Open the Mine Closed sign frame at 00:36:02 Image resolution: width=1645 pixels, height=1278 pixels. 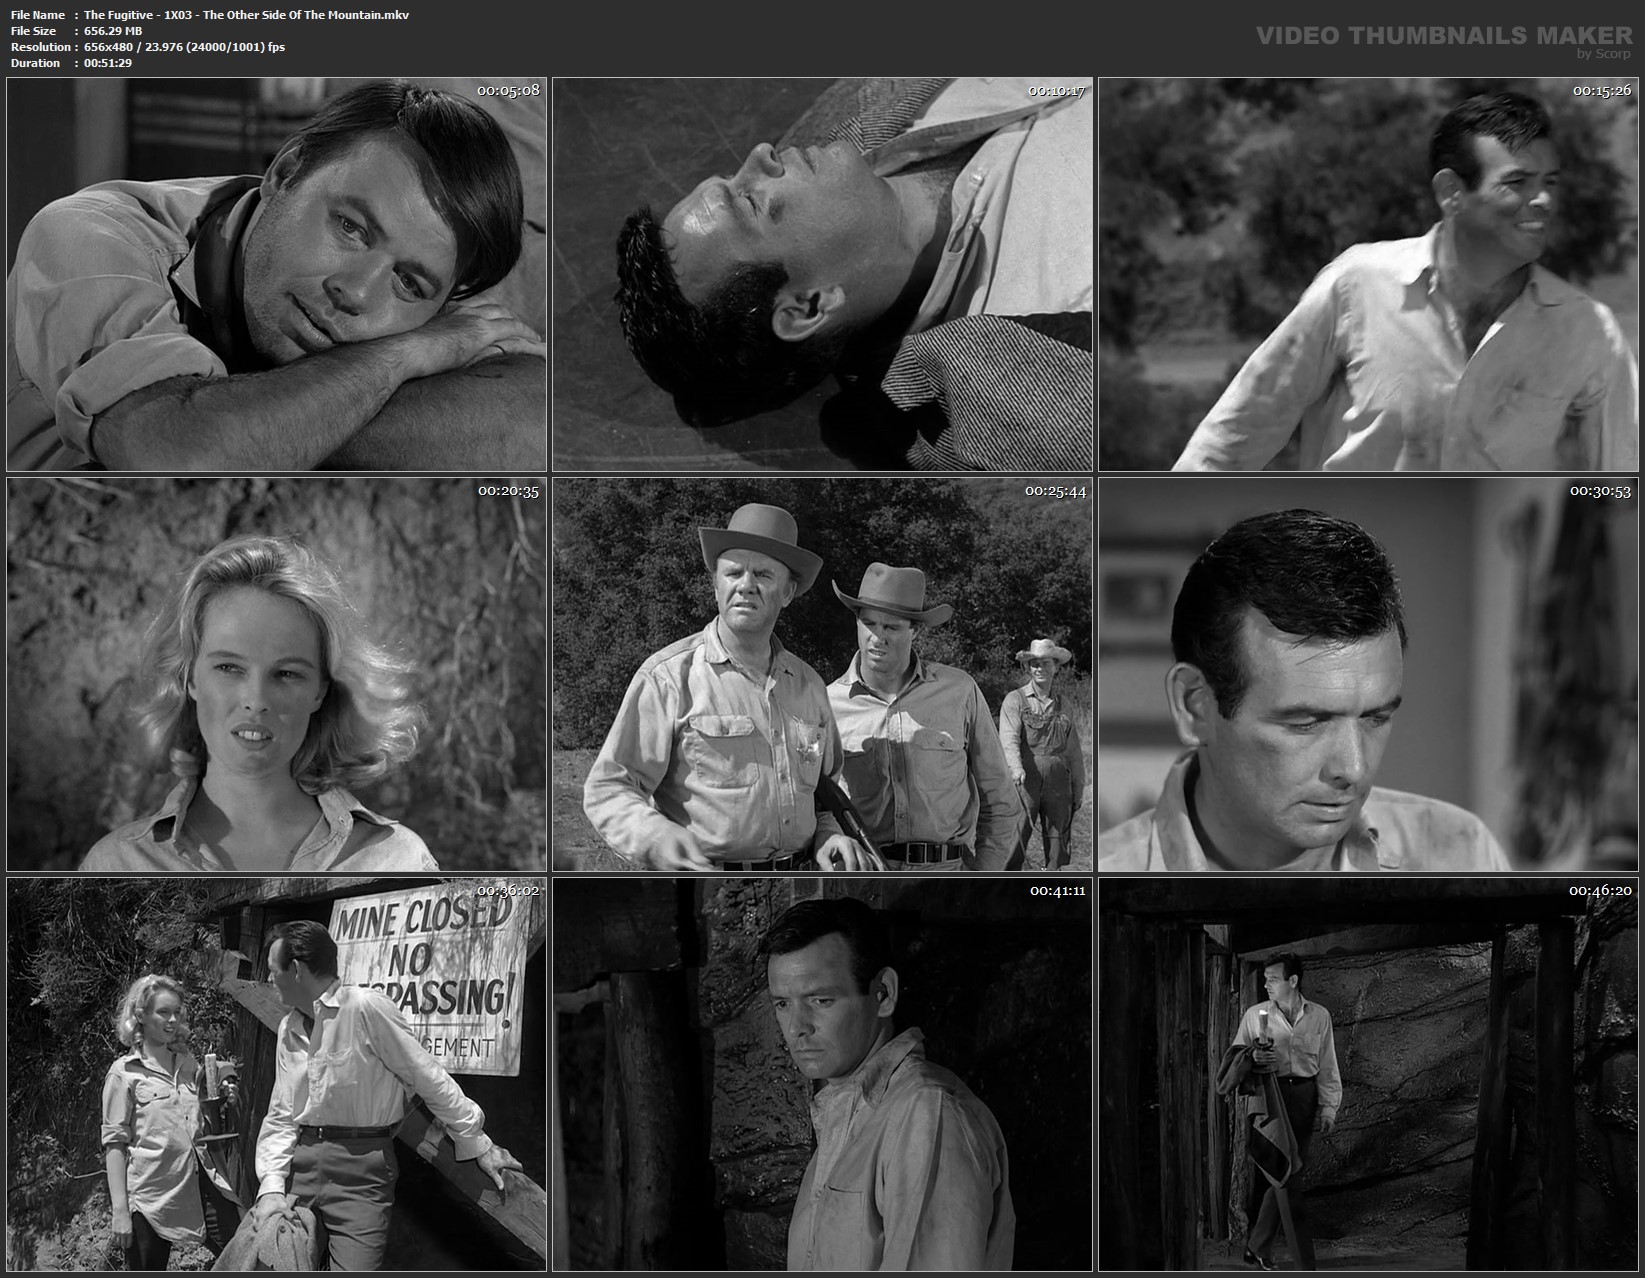[x=276, y=1075]
